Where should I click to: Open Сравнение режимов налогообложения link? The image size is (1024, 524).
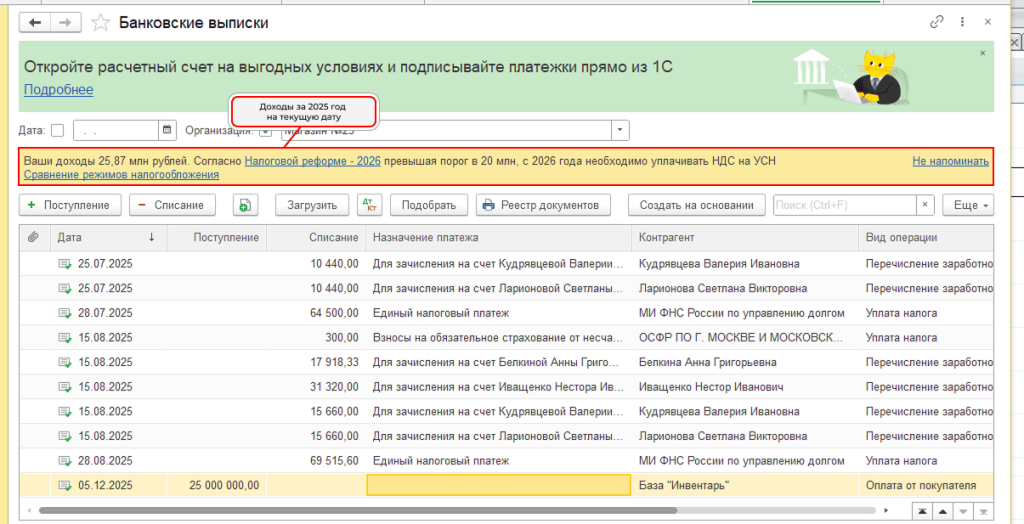coord(121,175)
